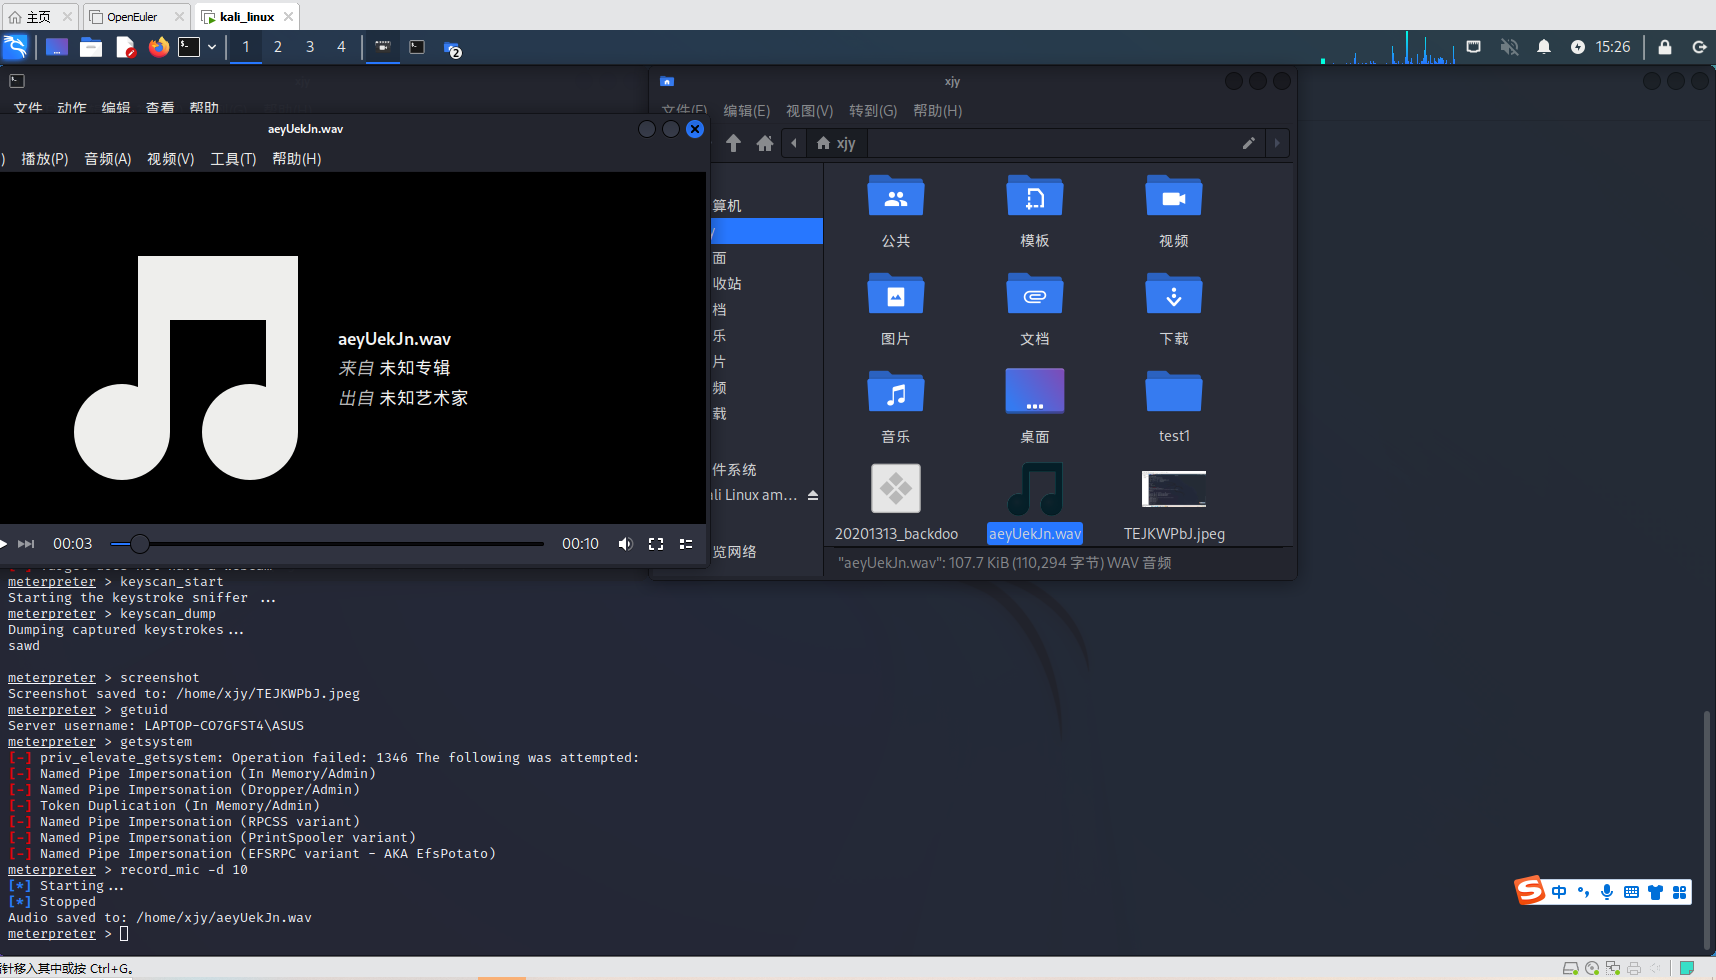The image size is (1716, 980).
Task: Go to home folder in file manager
Action: 765,143
